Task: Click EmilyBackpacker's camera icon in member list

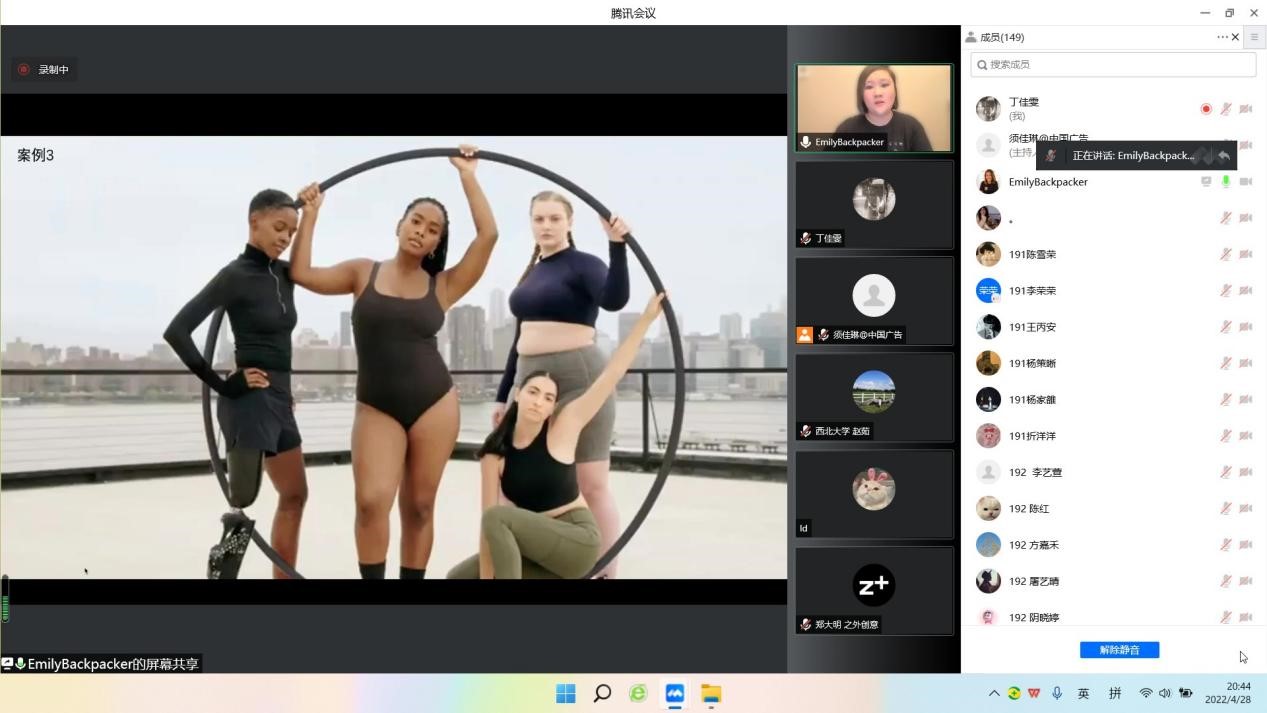Action: [x=1246, y=182]
